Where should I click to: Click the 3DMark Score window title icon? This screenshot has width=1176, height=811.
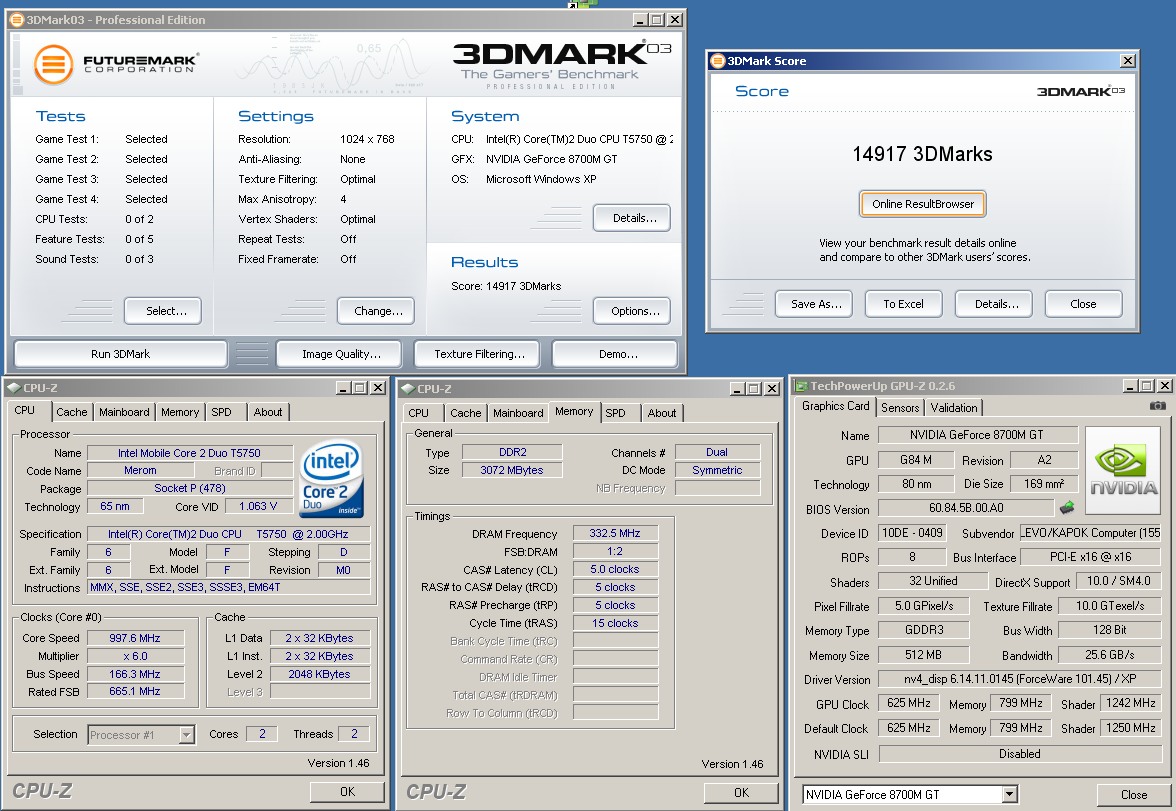[718, 61]
